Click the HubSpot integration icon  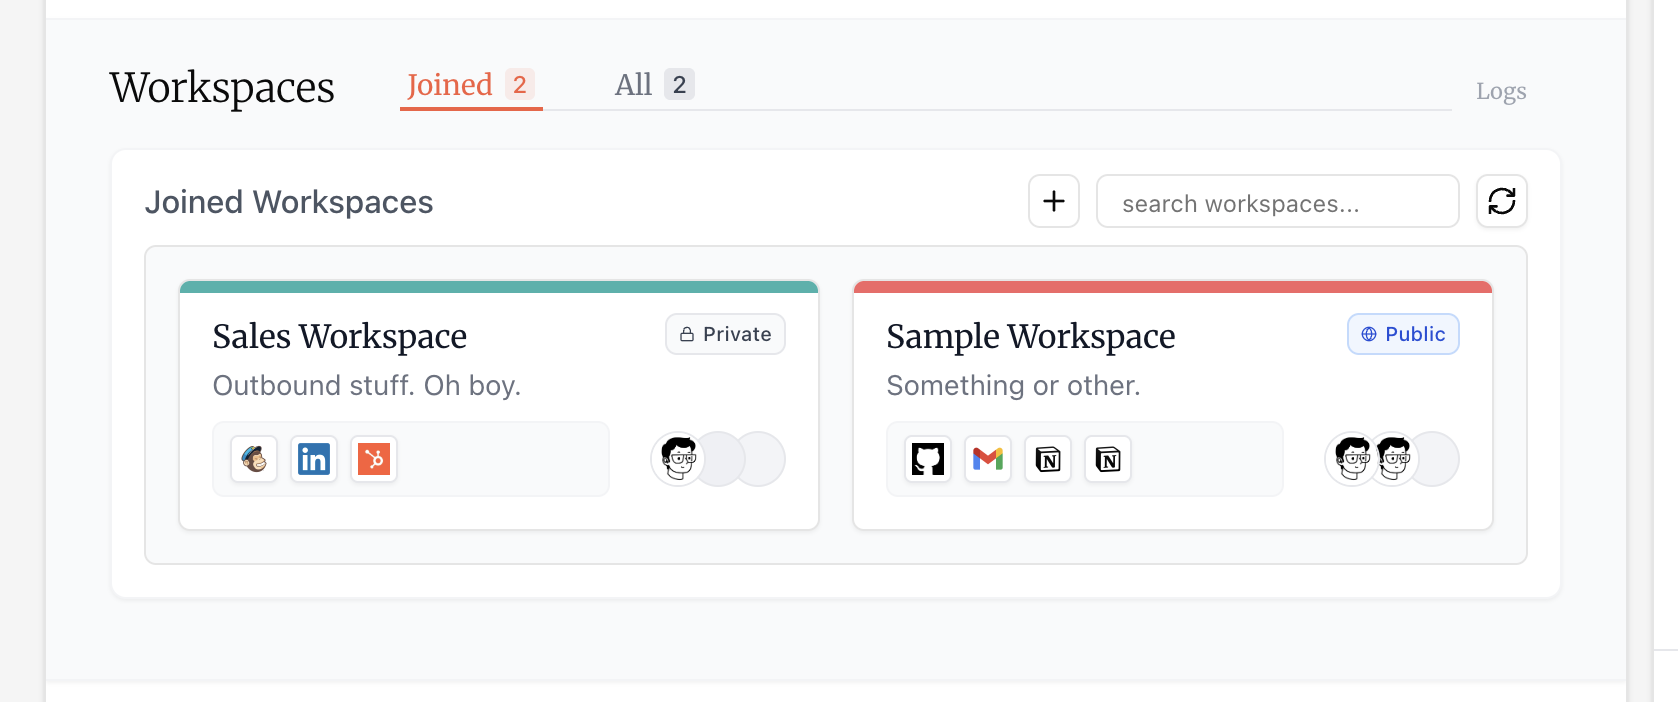374,460
